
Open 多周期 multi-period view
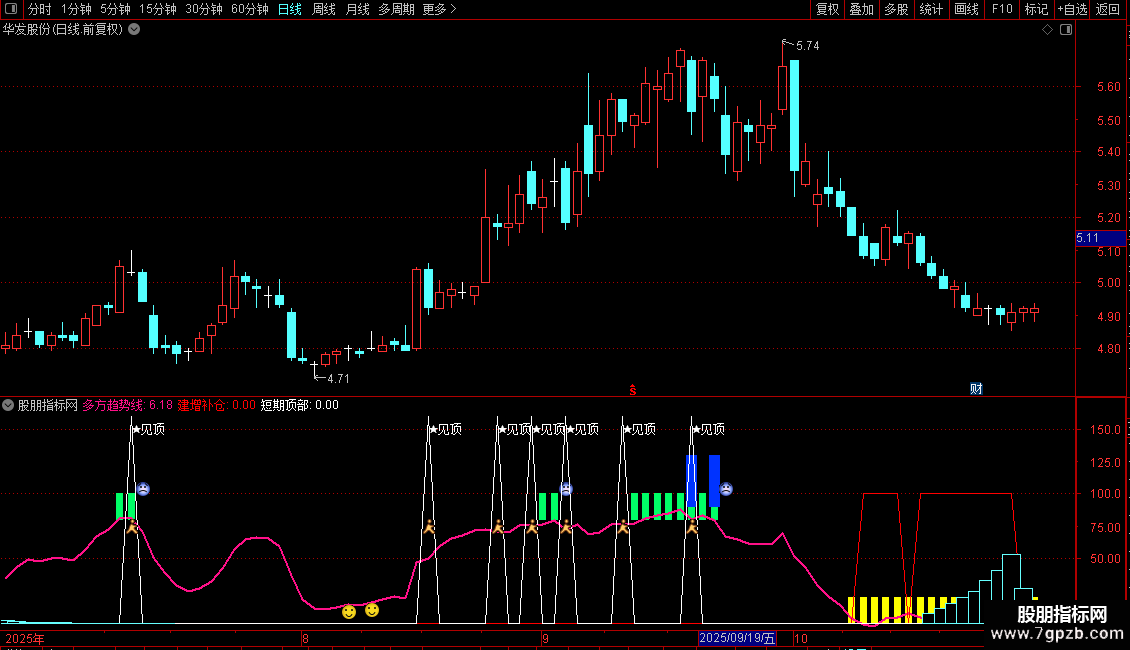[396, 9]
